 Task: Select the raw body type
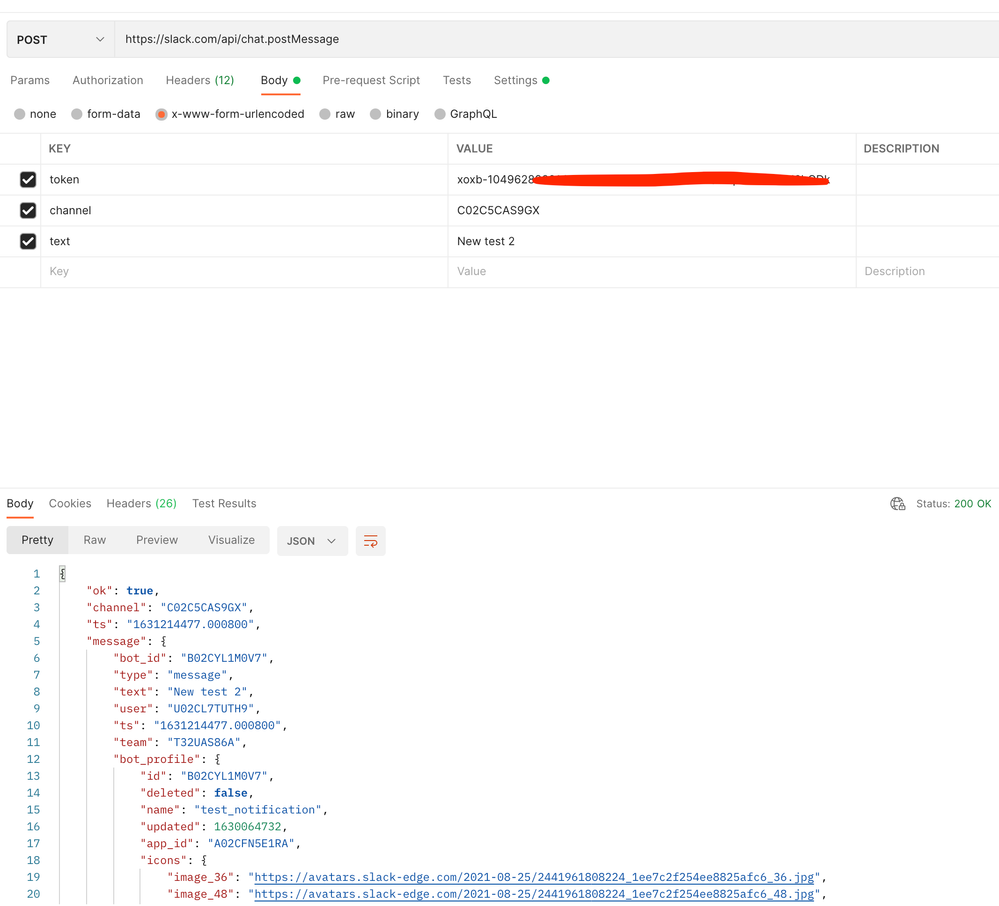[325, 114]
